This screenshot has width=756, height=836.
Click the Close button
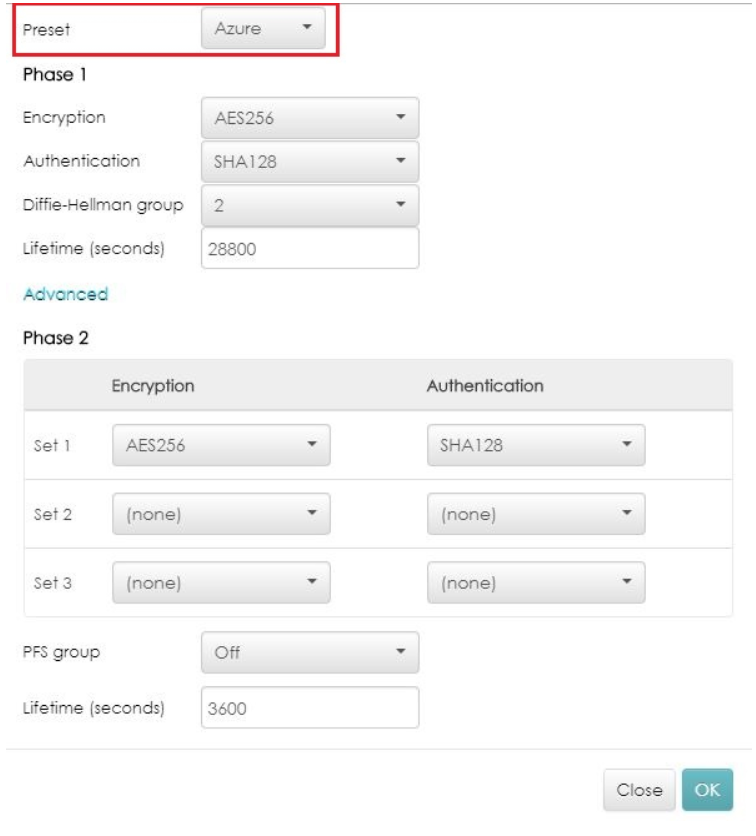[639, 790]
